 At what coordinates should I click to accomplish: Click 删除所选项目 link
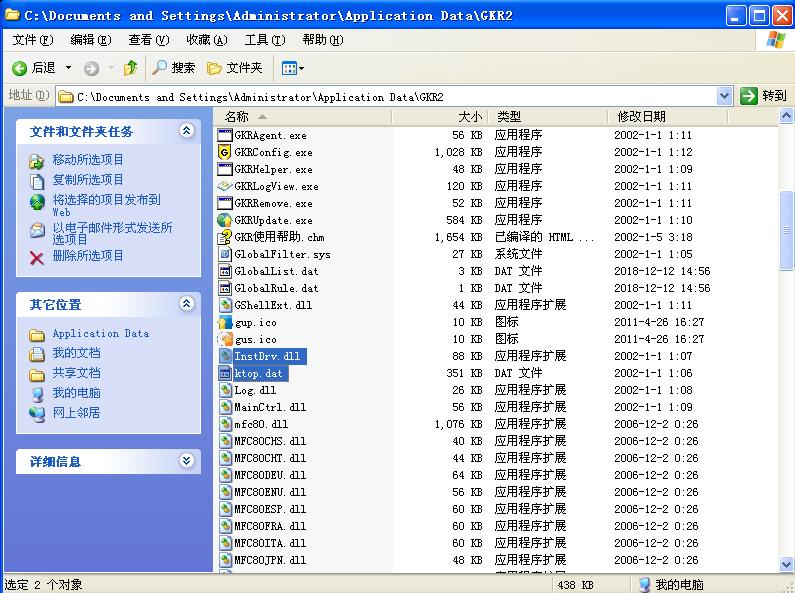tap(88, 255)
